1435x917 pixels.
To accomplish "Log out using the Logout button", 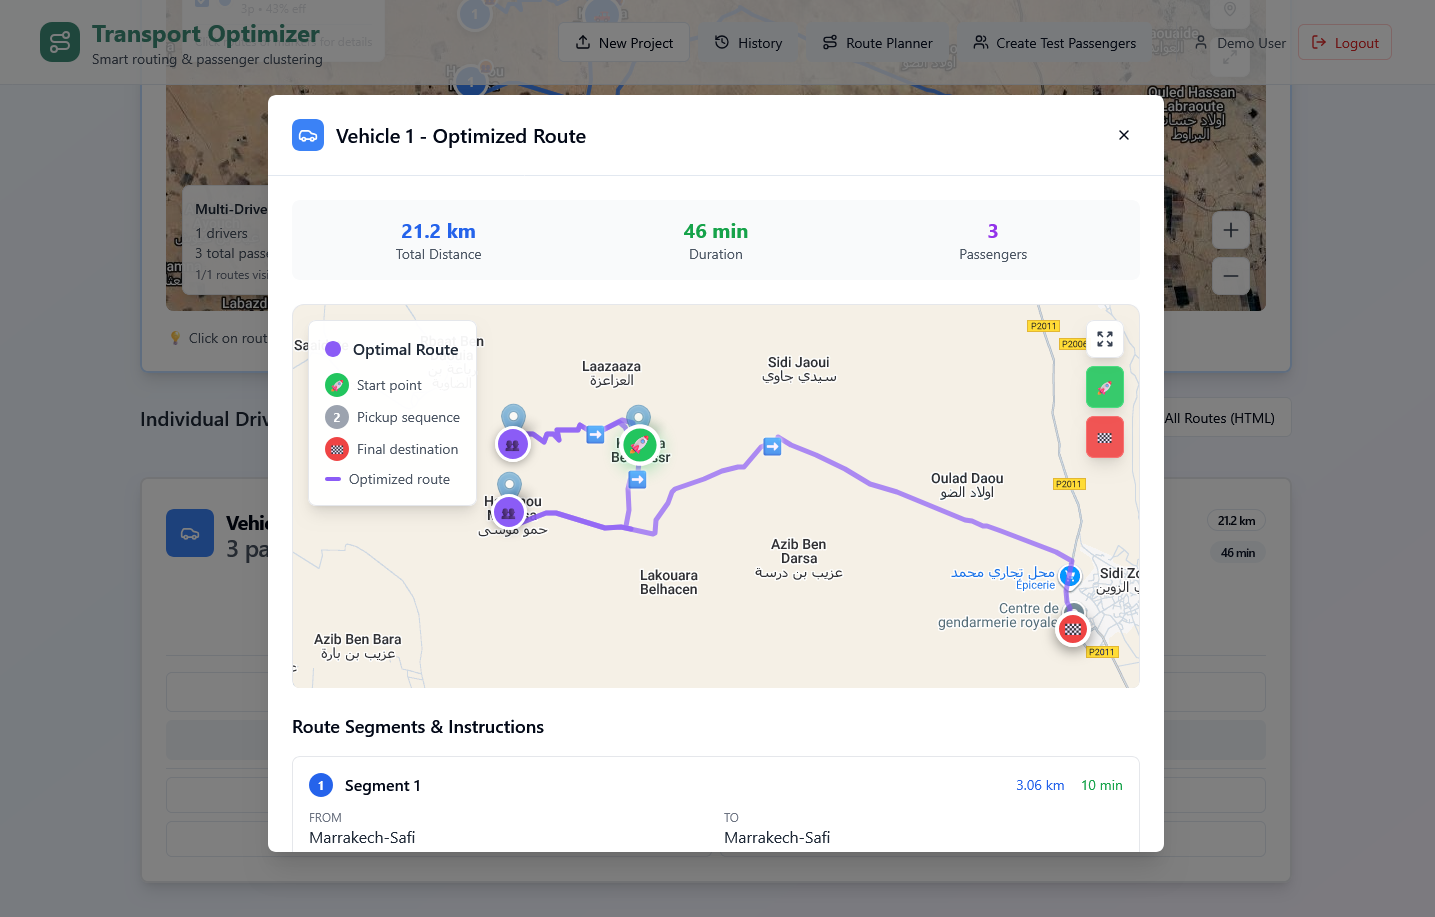I will [x=1344, y=43].
